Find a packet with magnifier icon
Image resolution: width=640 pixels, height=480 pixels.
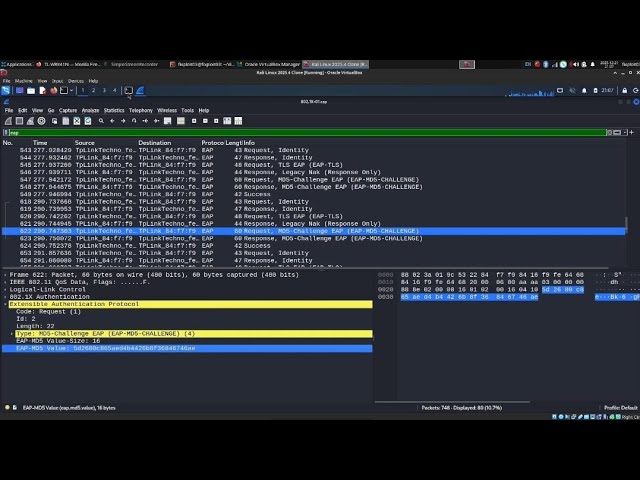101,121
